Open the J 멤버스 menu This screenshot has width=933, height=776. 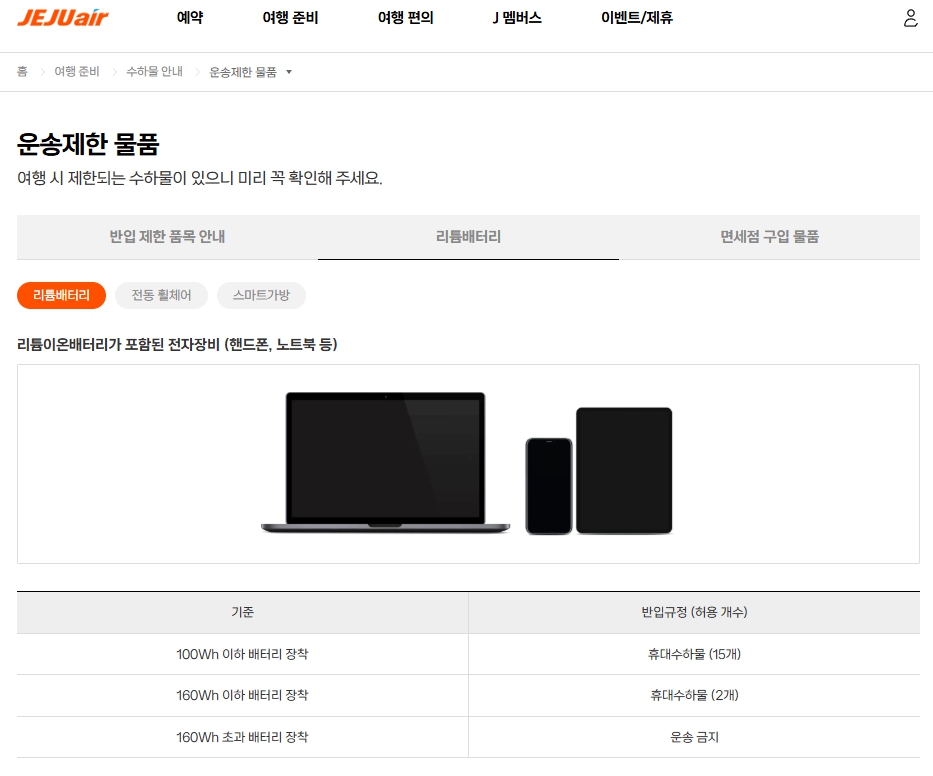coord(517,18)
